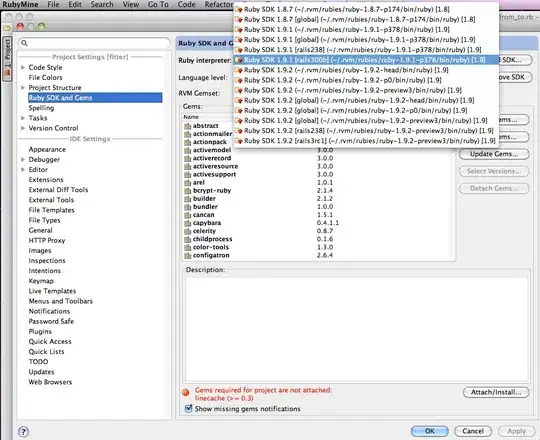Click the search magnifier icon in settings
This screenshot has height=440, width=540.
tap(24, 43)
